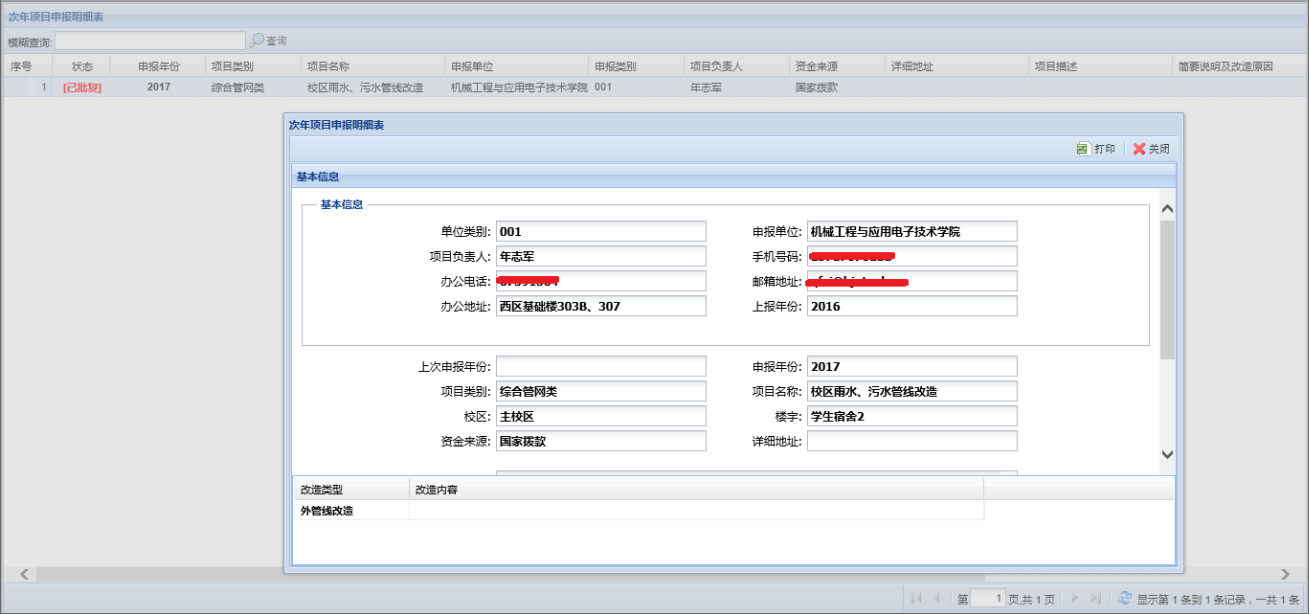This screenshot has height=614, width=1309.
Task: Sort by 申报年份 column header
Action: tap(158, 66)
